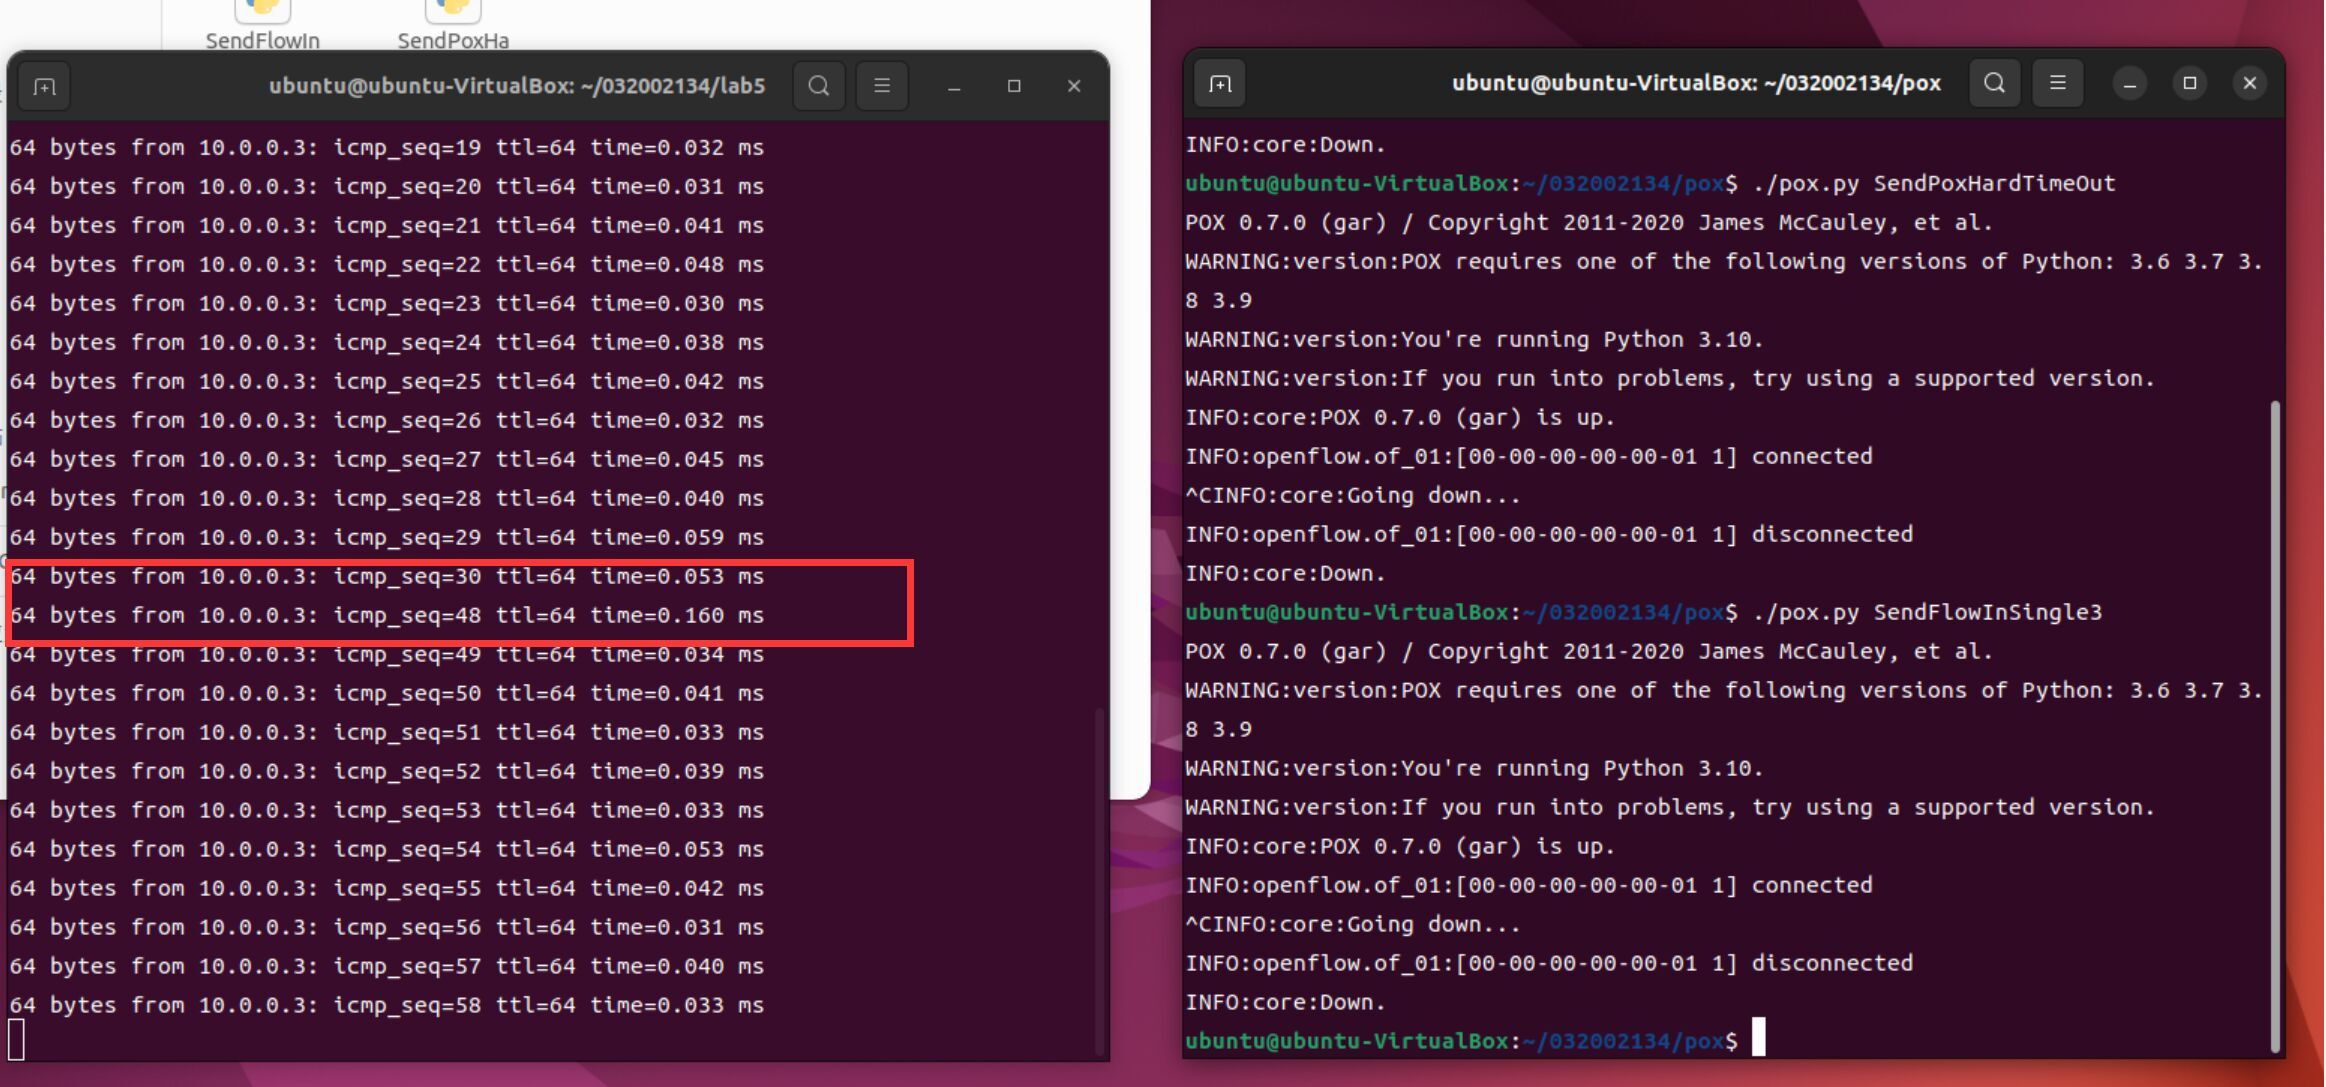Image resolution: width=2326 pixels, height=1087 pixels.
Task: Click the lab5 terminal title text
Action: click(517, 86)
